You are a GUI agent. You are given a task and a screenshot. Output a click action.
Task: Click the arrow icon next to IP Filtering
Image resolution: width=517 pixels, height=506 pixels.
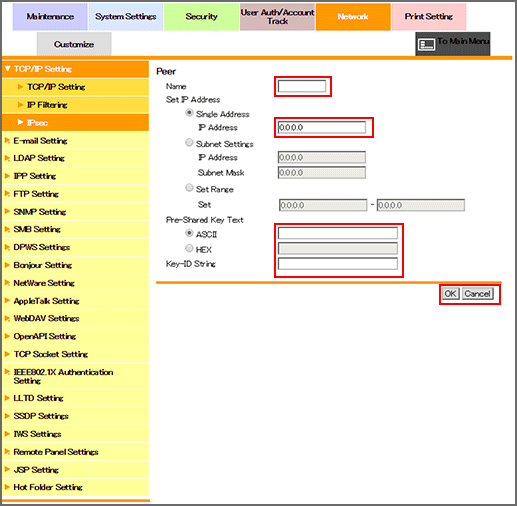20,105
